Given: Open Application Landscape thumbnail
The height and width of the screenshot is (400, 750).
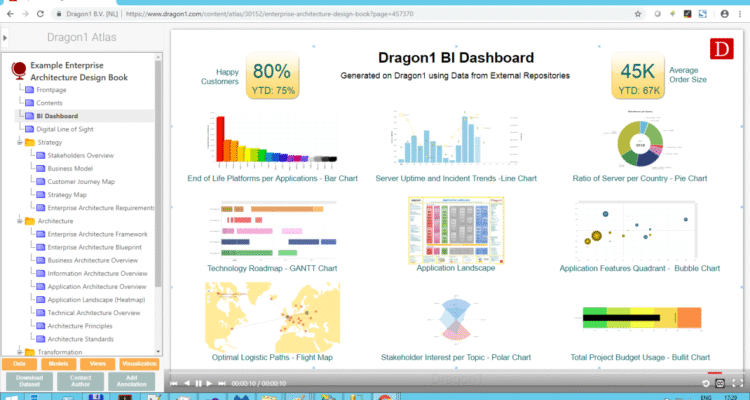Looking at the screenshot, I should [456, 230].
